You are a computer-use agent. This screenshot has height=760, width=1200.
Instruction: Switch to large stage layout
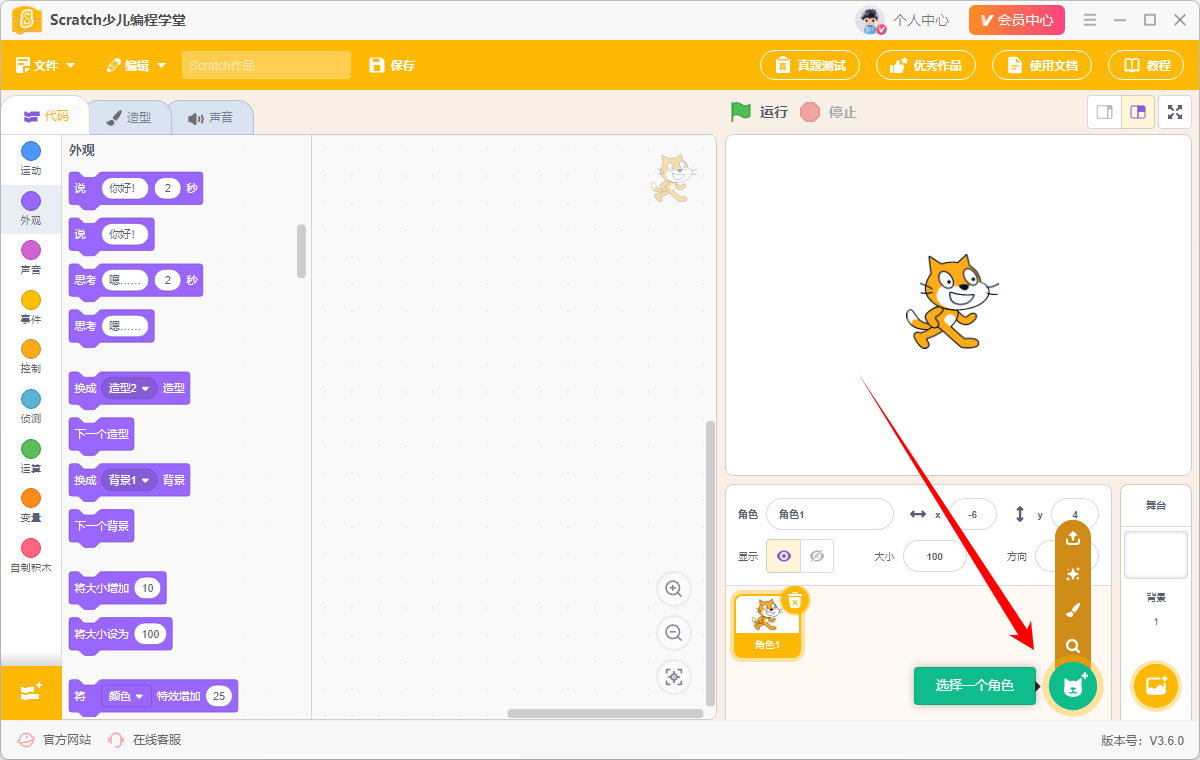1138,112
